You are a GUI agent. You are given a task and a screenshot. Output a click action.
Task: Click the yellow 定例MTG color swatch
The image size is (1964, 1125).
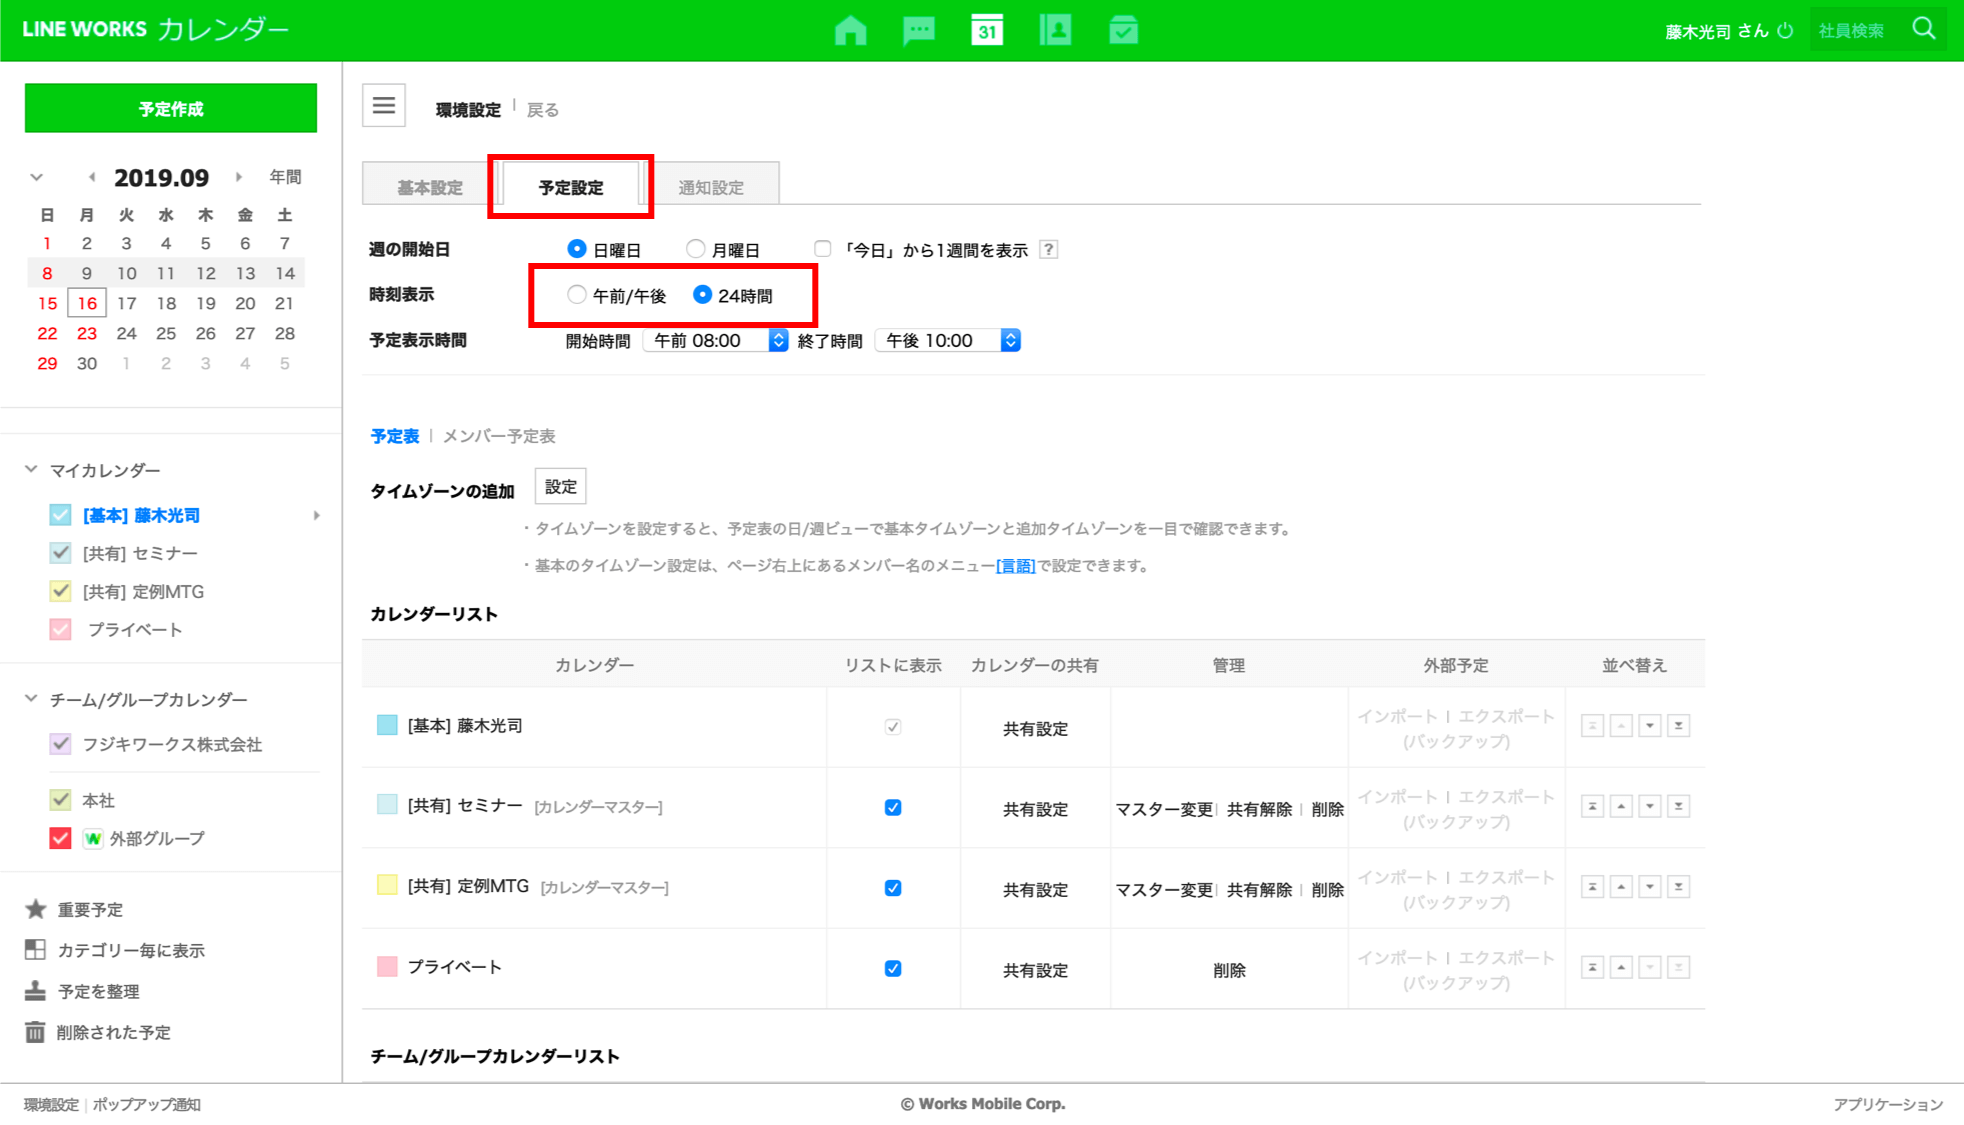[x=387, y=885]
